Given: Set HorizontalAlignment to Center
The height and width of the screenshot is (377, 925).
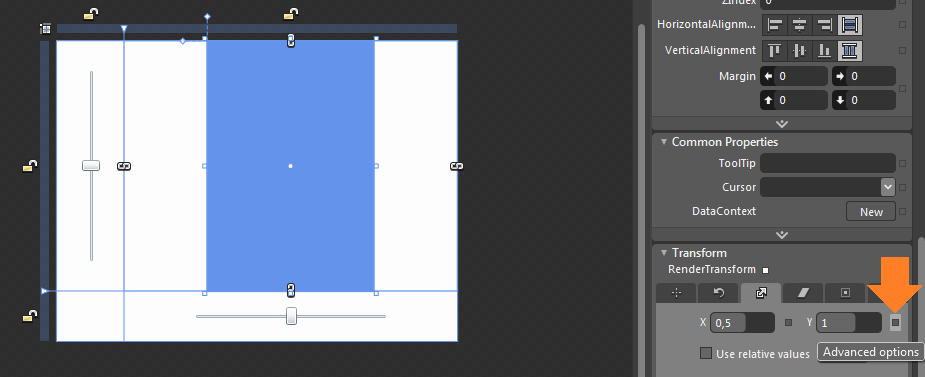Looking at the screenshot, I should (x=799, y=25).
